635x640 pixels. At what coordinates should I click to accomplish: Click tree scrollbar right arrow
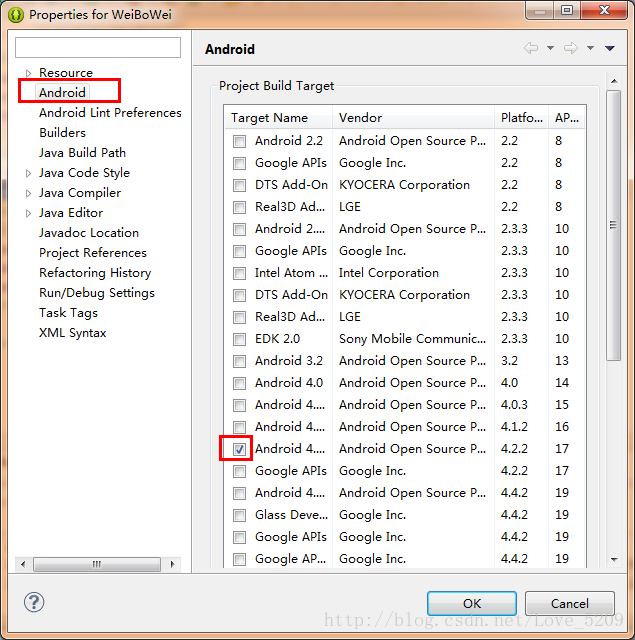click(x=172, y=564)
